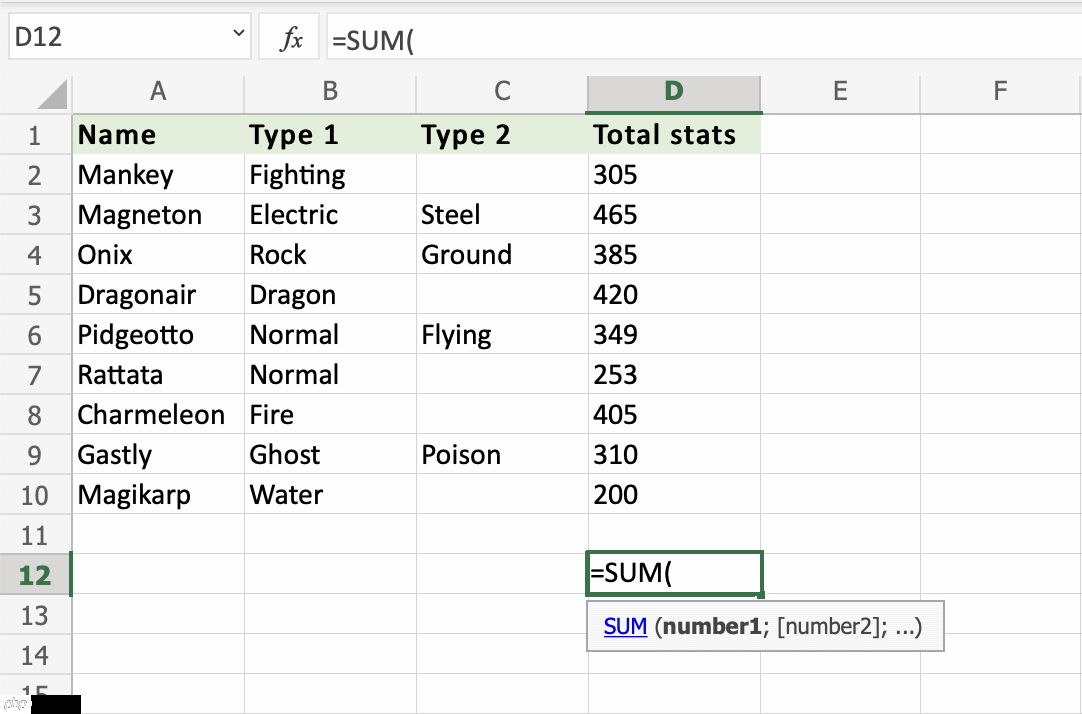The width and height of the screenshot is (1082, 714).
Task: Click the Onix cell
Action: tap(158, 255)
